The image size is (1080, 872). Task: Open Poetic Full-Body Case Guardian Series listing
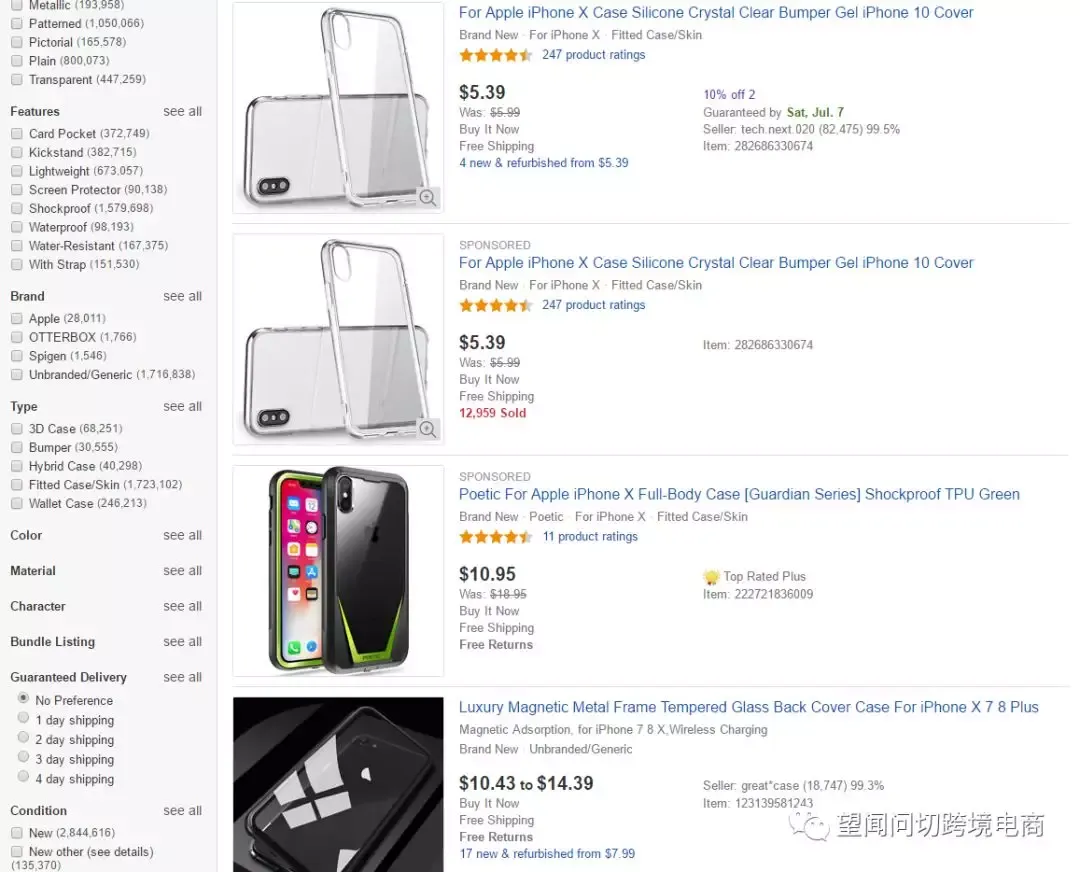(739, 495)
